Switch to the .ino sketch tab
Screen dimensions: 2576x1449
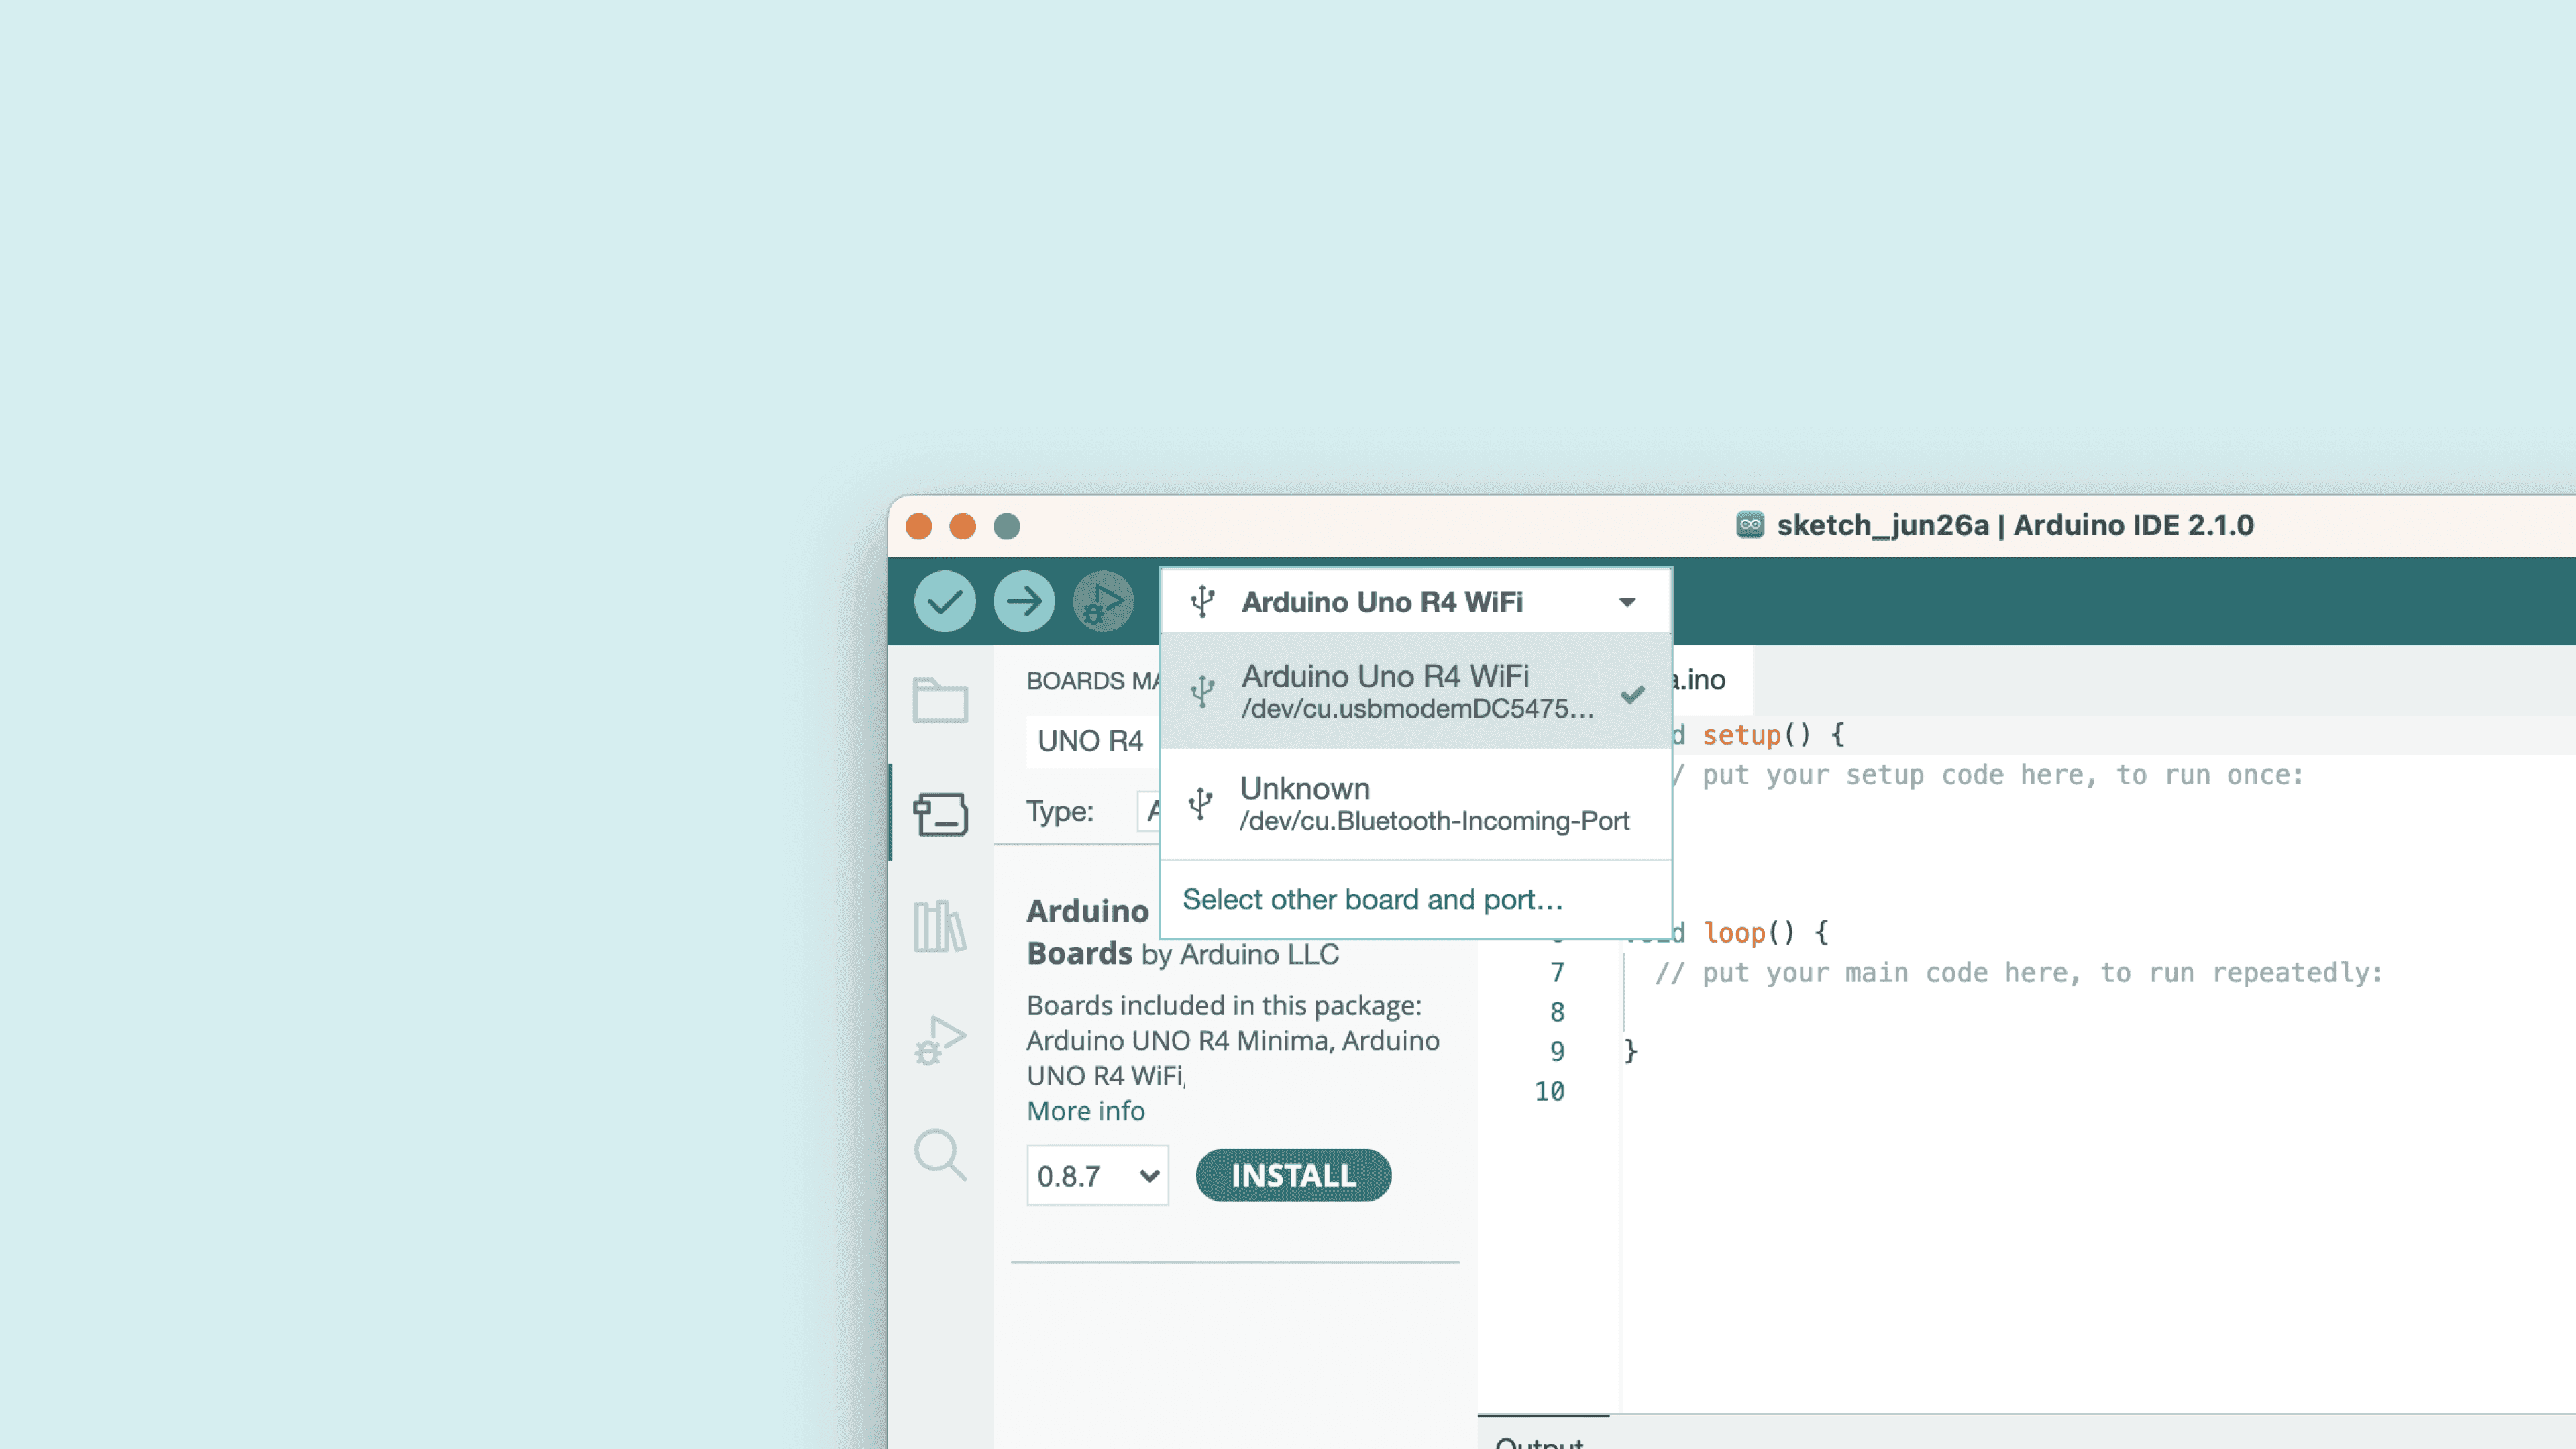(x=1705, y=680)
